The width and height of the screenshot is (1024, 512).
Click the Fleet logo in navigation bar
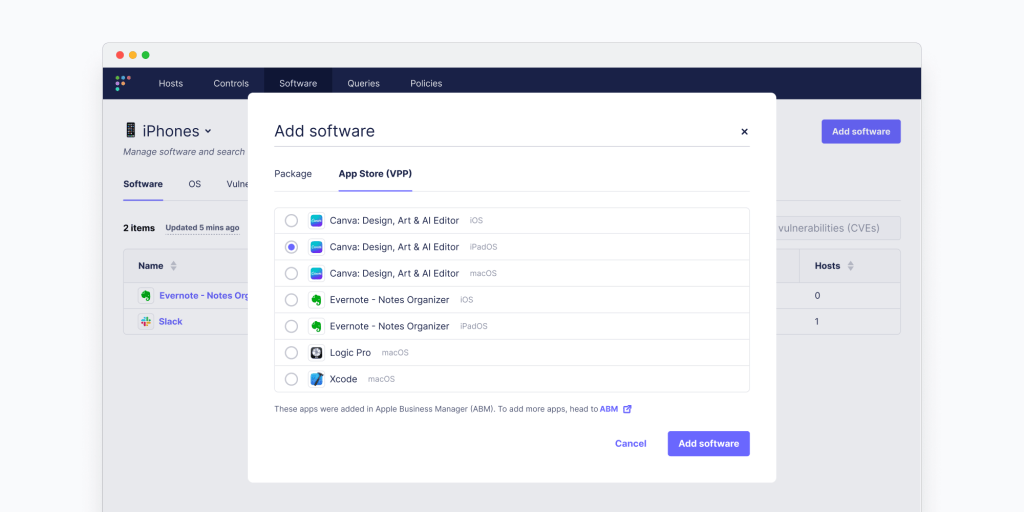click(123, 83)
